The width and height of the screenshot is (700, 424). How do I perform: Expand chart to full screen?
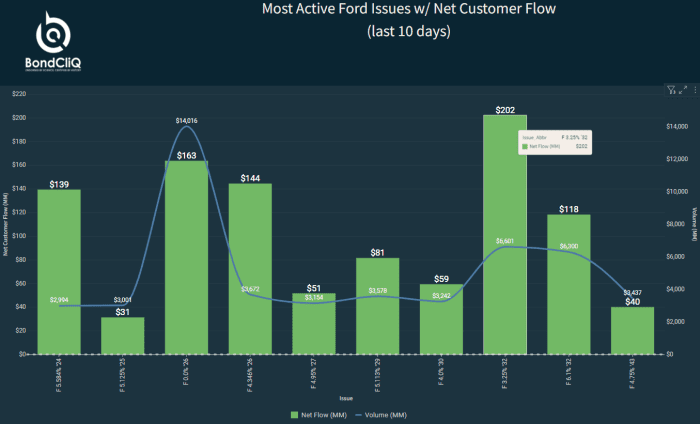point(683,91)
